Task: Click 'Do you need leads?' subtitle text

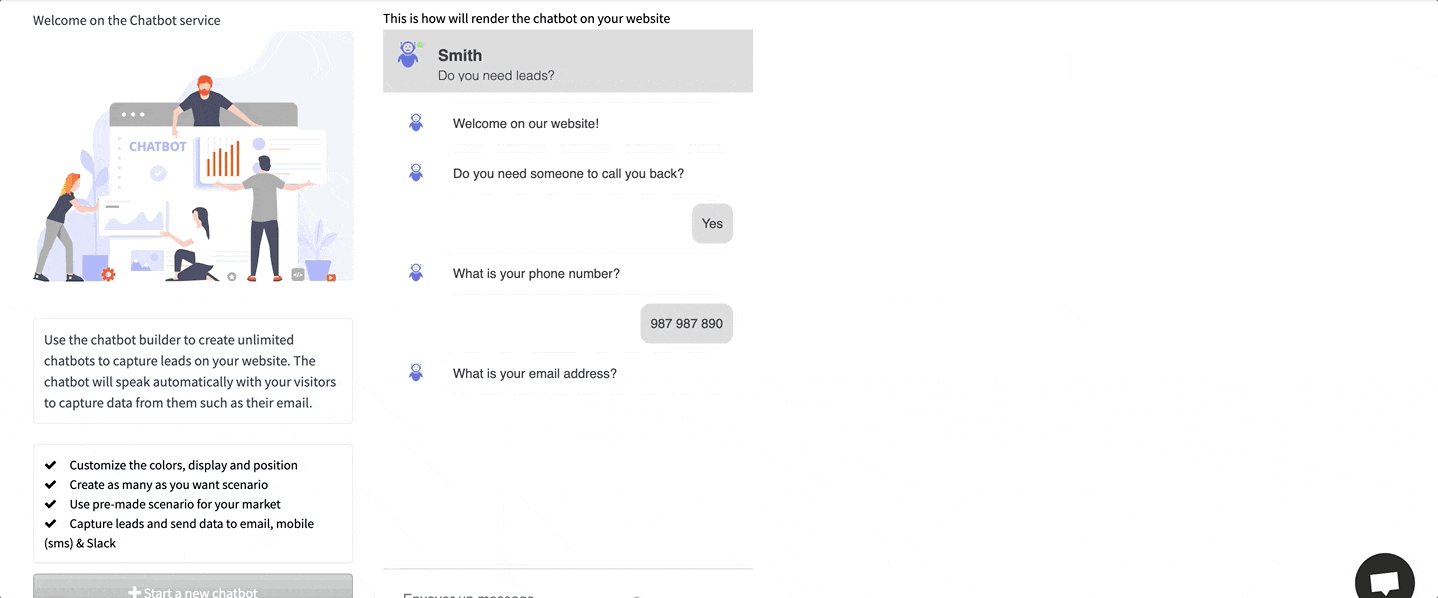Action: [x=495, y=75]
